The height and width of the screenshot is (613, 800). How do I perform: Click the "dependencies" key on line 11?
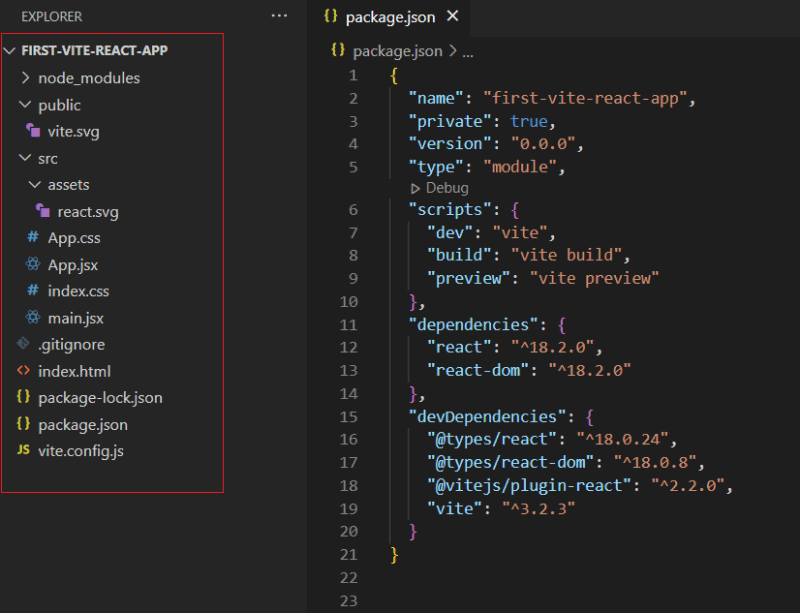(x=473, y=325)
